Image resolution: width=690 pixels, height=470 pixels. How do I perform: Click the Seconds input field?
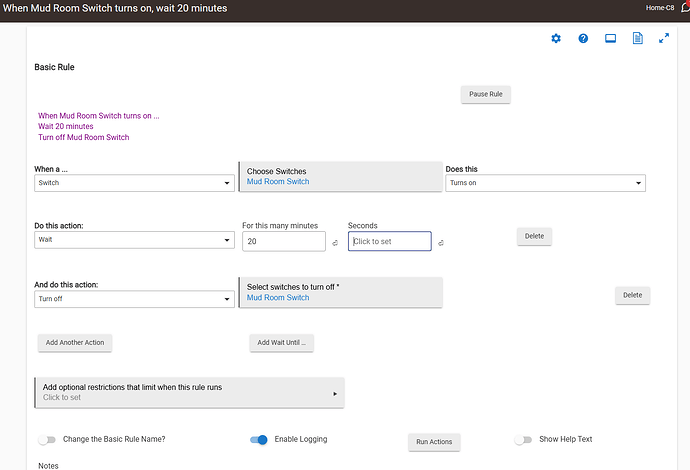pos(389,241)
